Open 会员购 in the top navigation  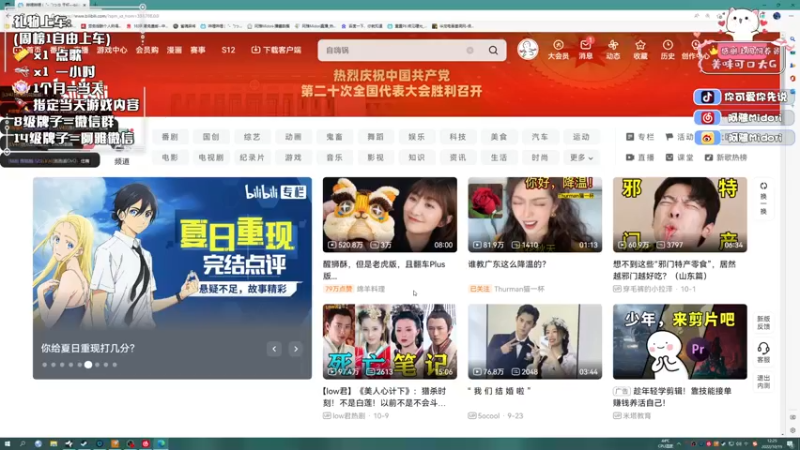coord(147,50)
